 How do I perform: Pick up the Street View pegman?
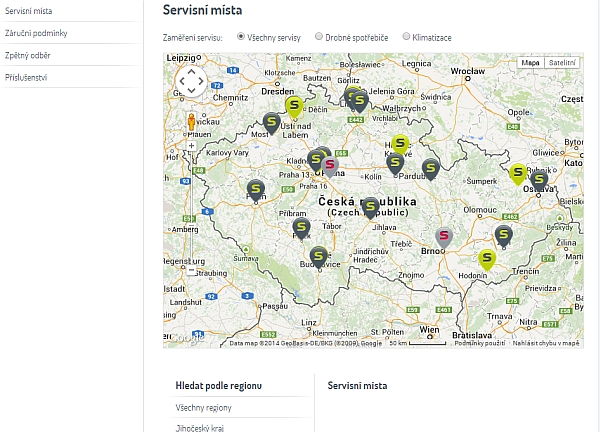[191, 122]
